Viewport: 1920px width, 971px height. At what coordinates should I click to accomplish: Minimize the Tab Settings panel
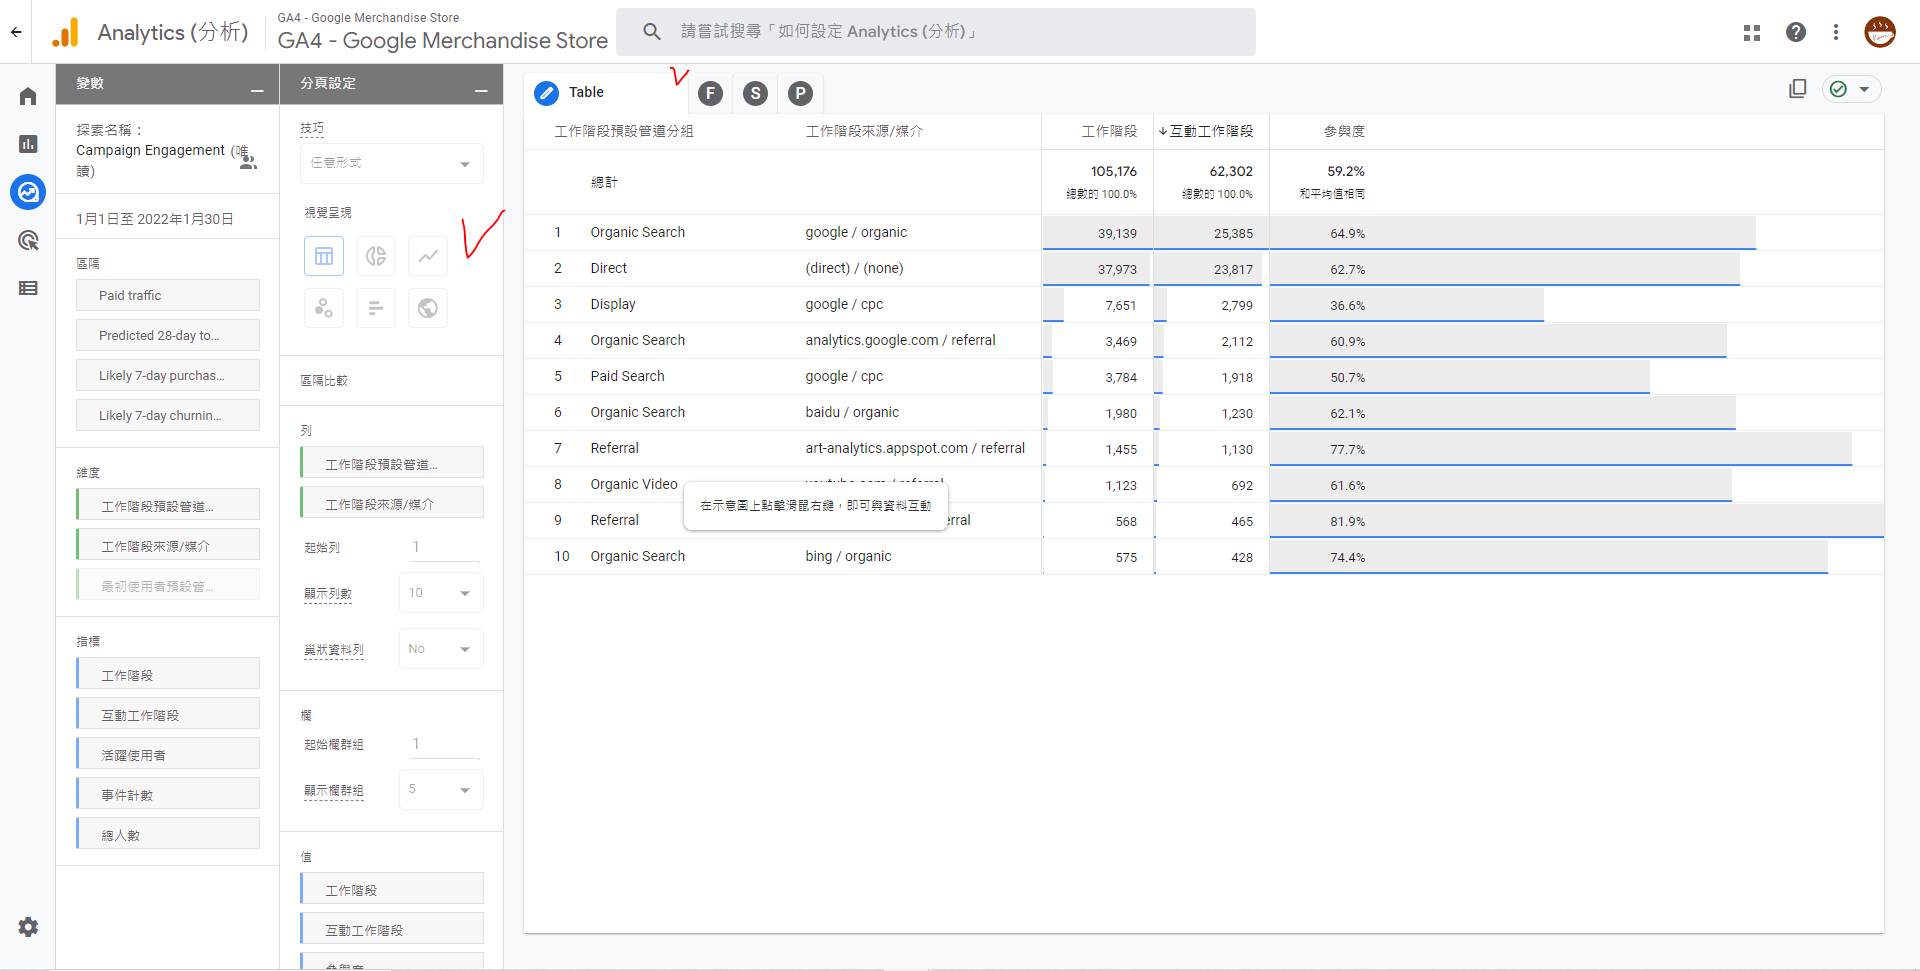point(481,90)
